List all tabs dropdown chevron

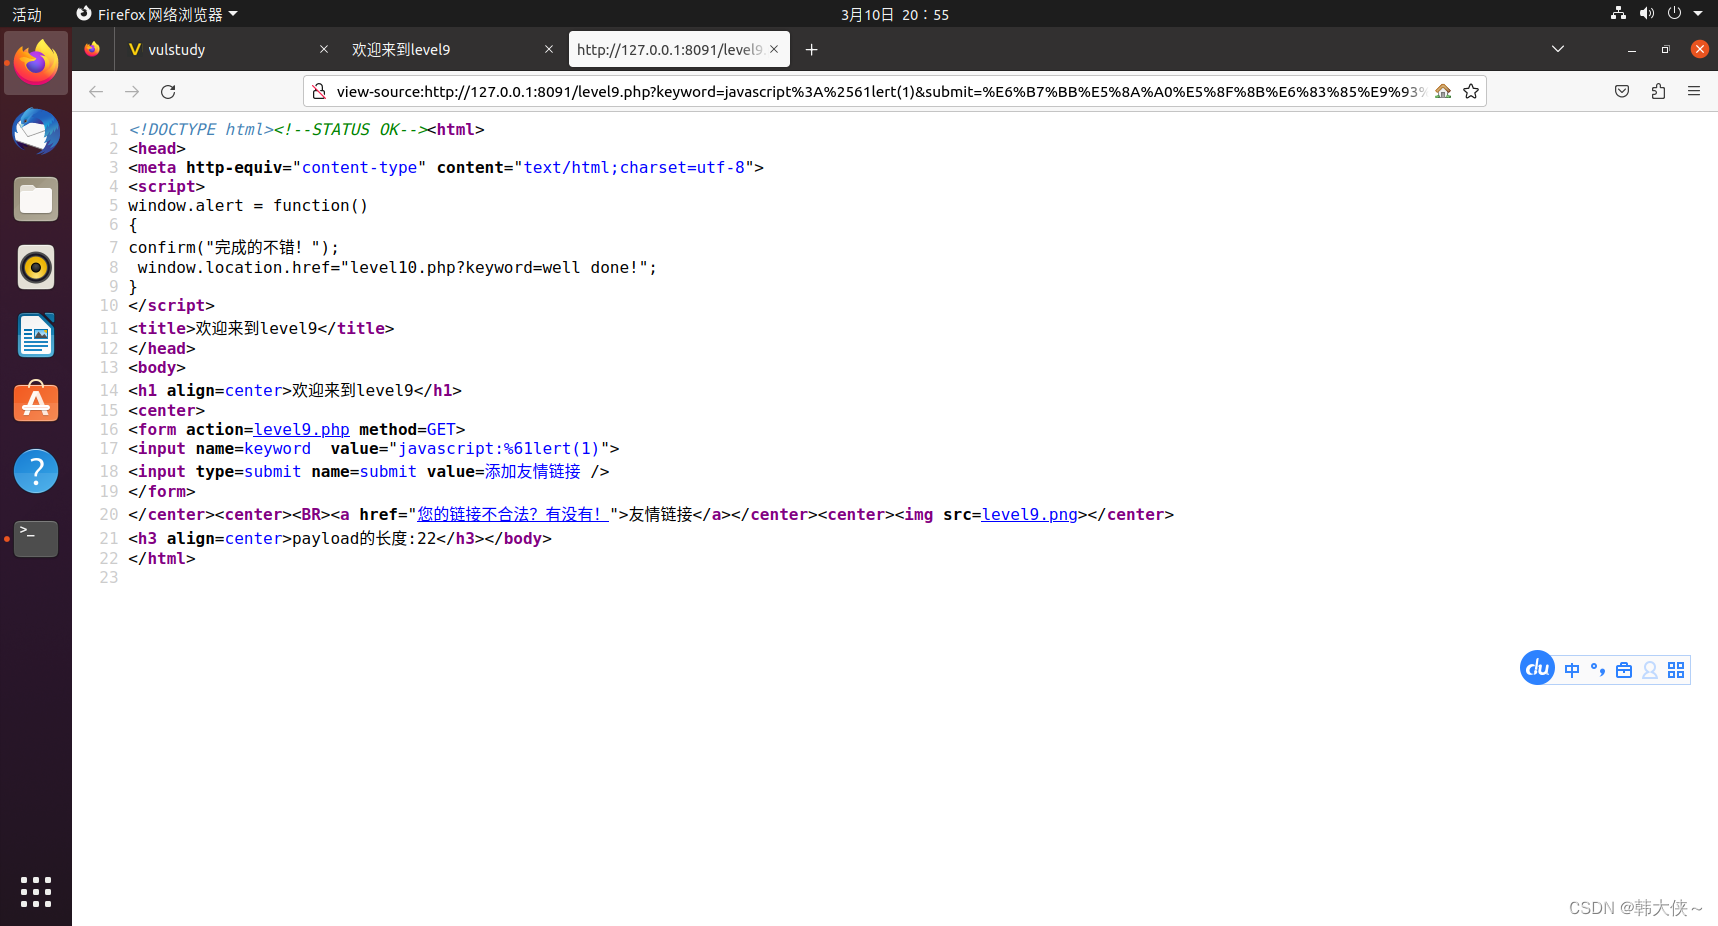pos(1558,49)
